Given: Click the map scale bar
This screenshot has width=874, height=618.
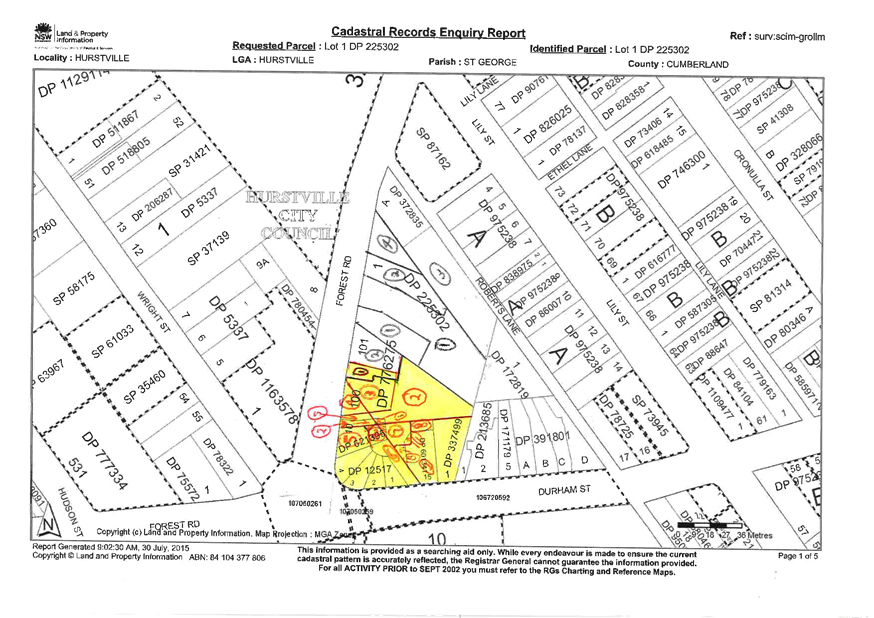Looking at the screenshot, I should 702,524.
